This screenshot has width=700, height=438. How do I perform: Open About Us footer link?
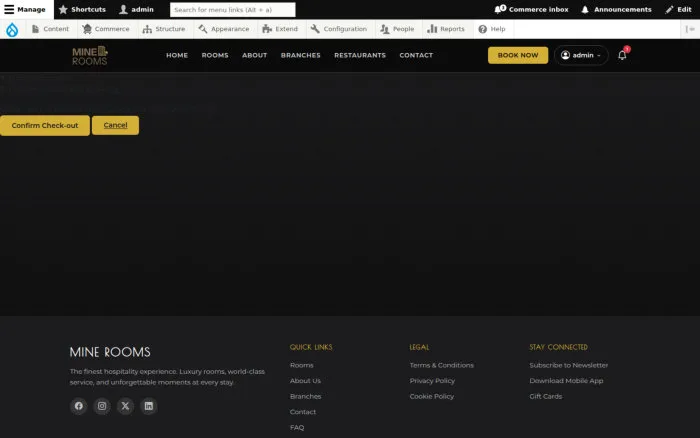[x=305, y=381]
